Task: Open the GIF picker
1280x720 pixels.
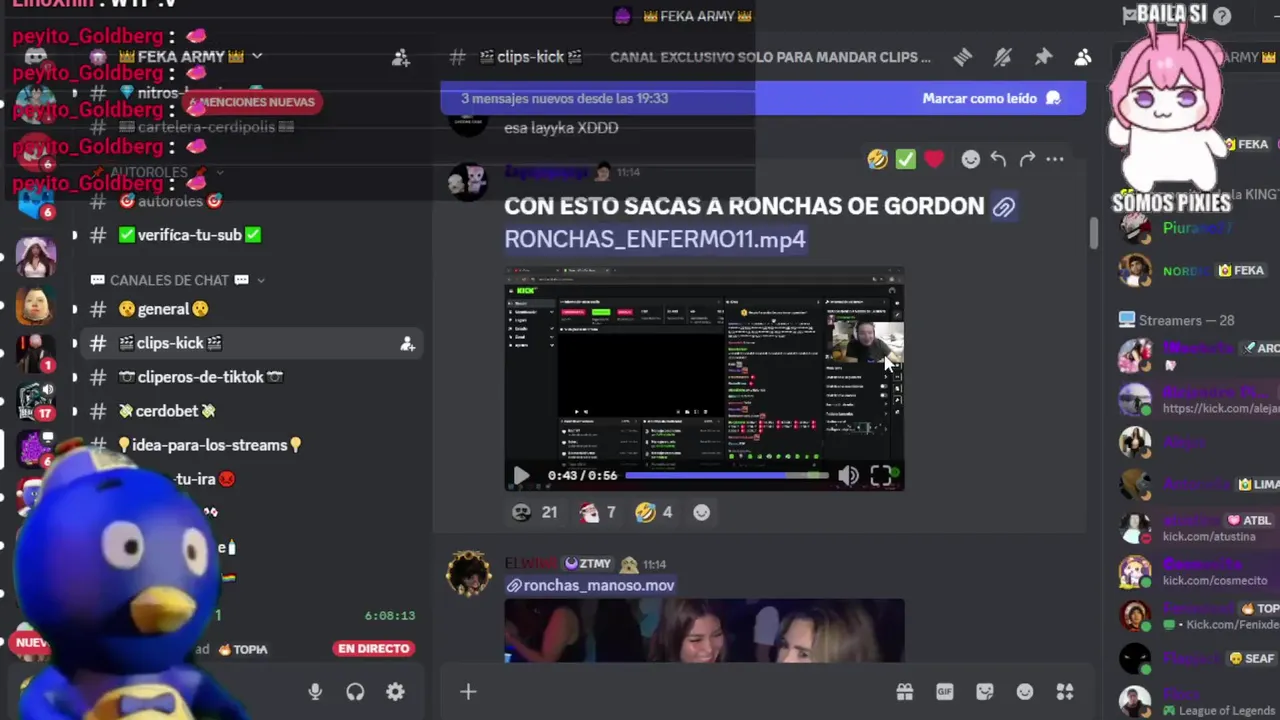Action: click(x=945, y=691)
